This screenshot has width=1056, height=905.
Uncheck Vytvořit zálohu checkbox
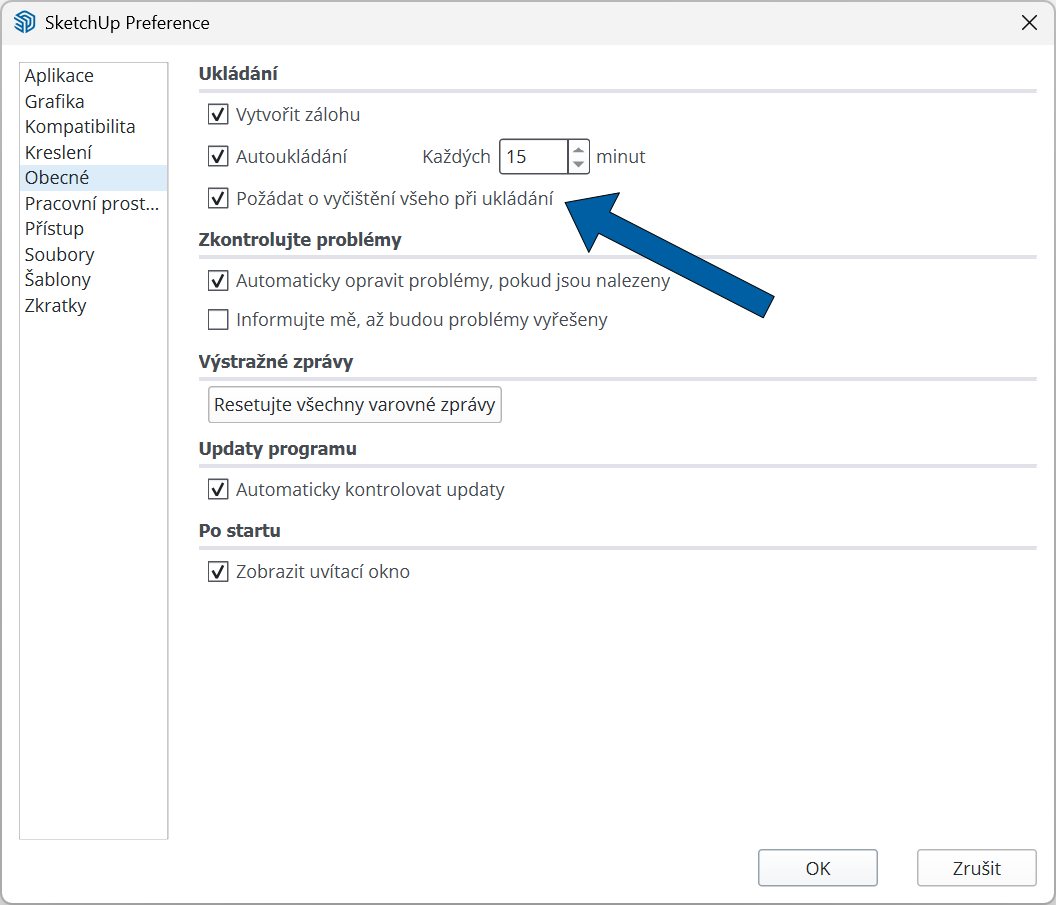tap(218, 115)
